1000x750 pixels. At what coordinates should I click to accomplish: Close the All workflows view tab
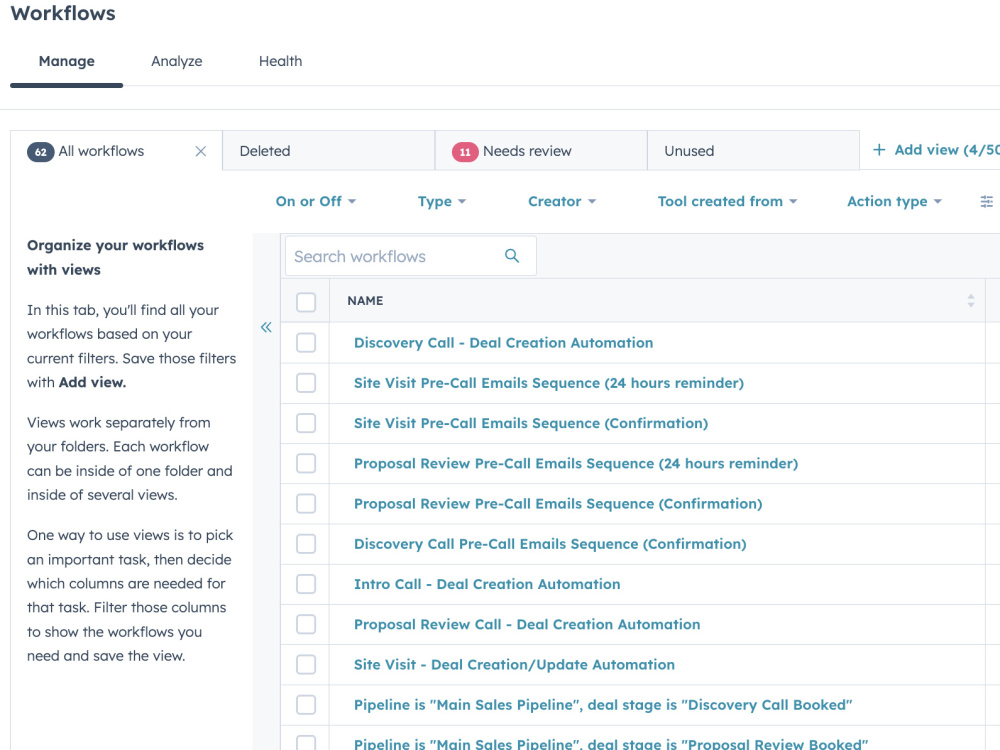[200, 151]
